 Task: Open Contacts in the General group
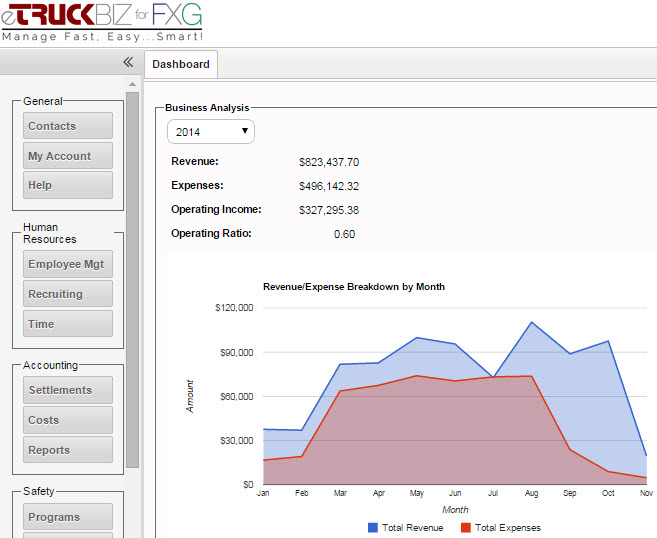[x=68, y=126]
